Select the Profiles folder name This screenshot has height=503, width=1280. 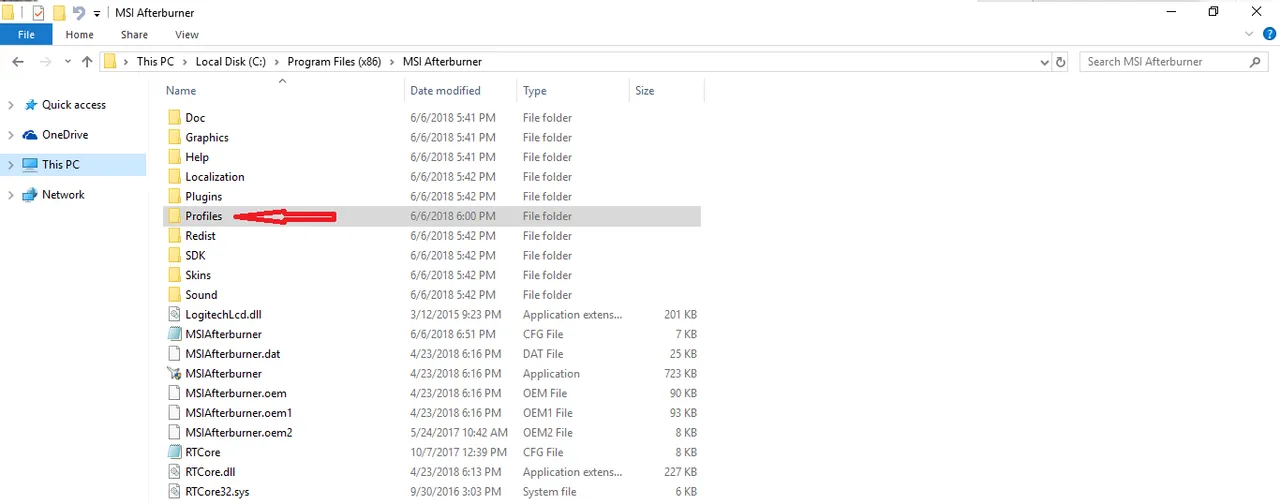tap(204, 216)
